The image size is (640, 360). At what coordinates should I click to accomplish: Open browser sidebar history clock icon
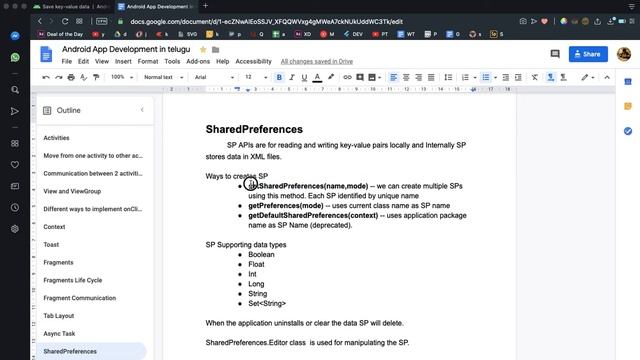tap(15, 208)
